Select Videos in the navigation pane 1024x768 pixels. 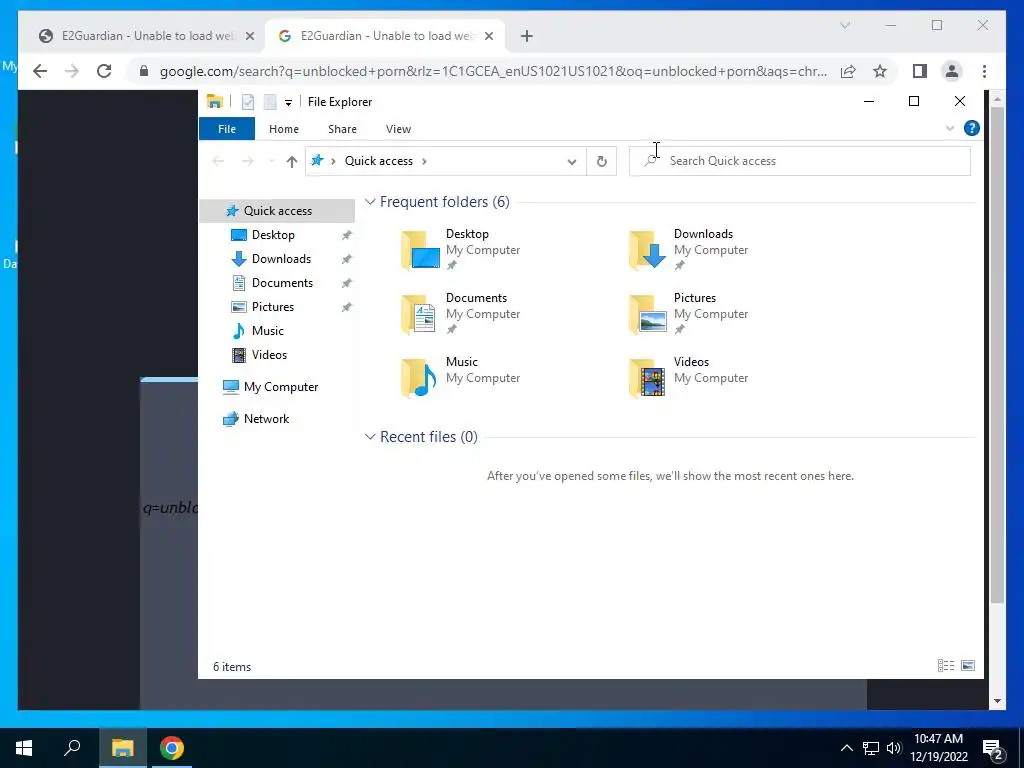coord(269,355)
